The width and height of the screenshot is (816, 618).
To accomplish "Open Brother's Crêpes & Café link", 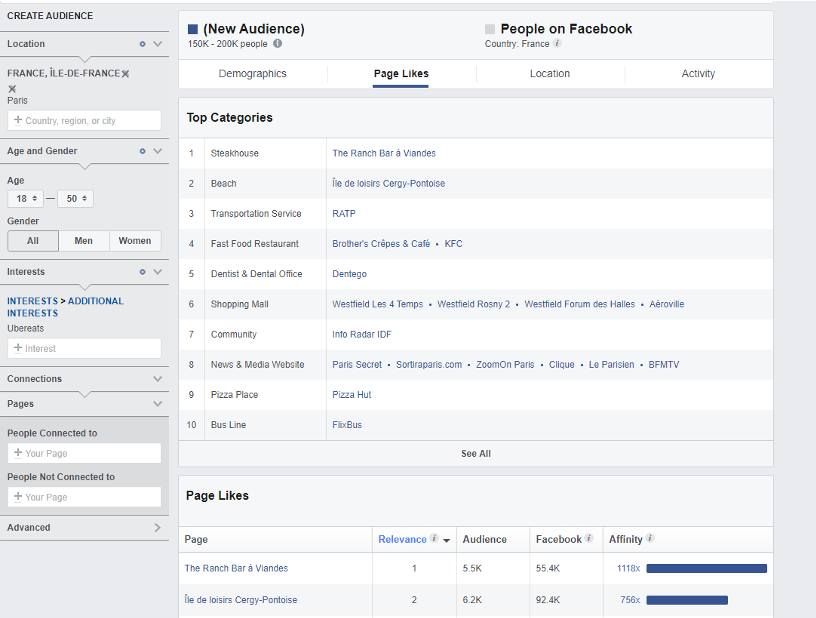I will tap(381, 244).
